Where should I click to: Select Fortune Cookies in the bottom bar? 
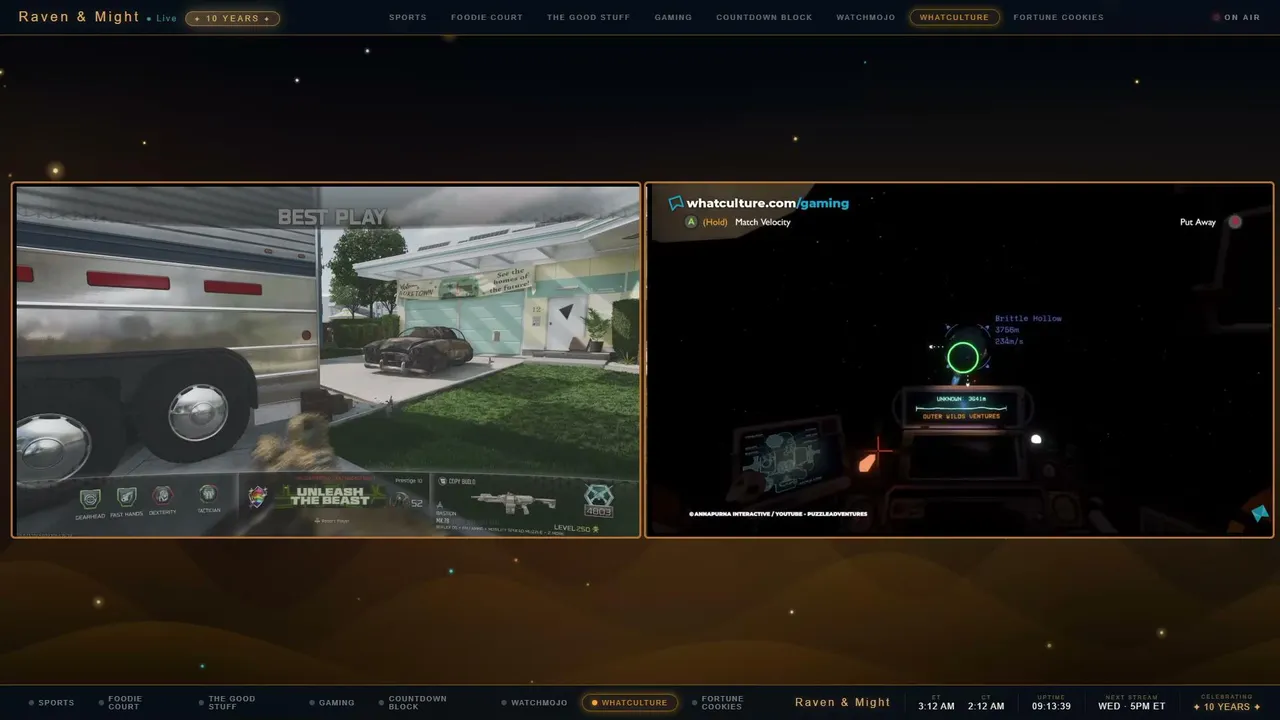[717, 703]
